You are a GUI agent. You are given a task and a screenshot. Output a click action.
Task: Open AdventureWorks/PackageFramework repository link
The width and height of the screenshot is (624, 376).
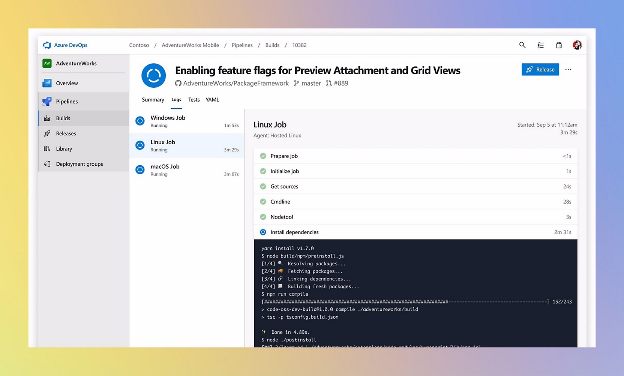(232, 83)
